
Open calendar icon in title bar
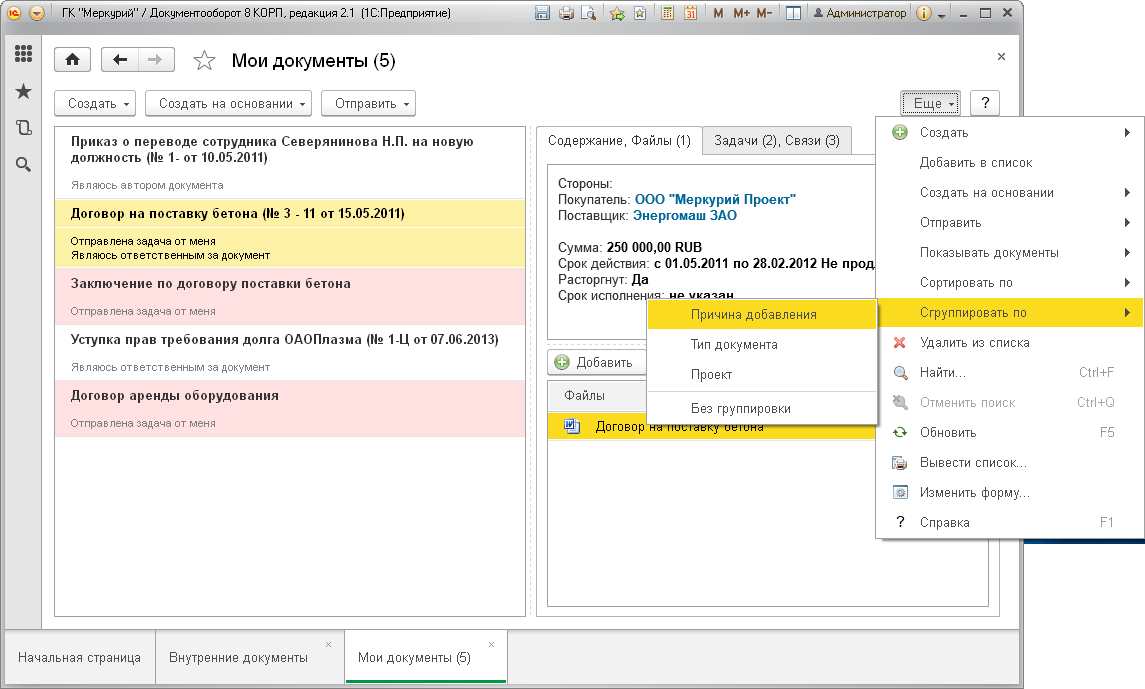click(690, 13)
